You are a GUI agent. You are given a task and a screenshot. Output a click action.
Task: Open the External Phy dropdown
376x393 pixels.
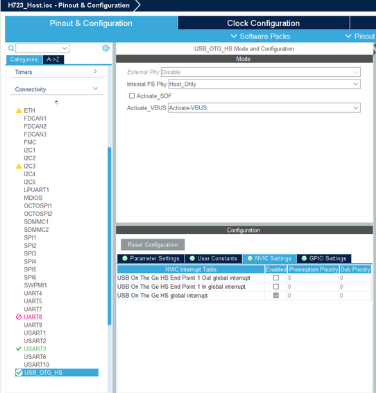pos(261,72)
